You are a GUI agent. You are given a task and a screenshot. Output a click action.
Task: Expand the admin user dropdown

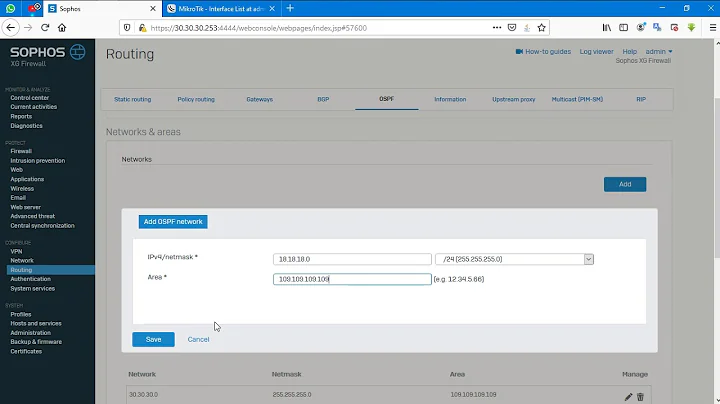point(659,51)
